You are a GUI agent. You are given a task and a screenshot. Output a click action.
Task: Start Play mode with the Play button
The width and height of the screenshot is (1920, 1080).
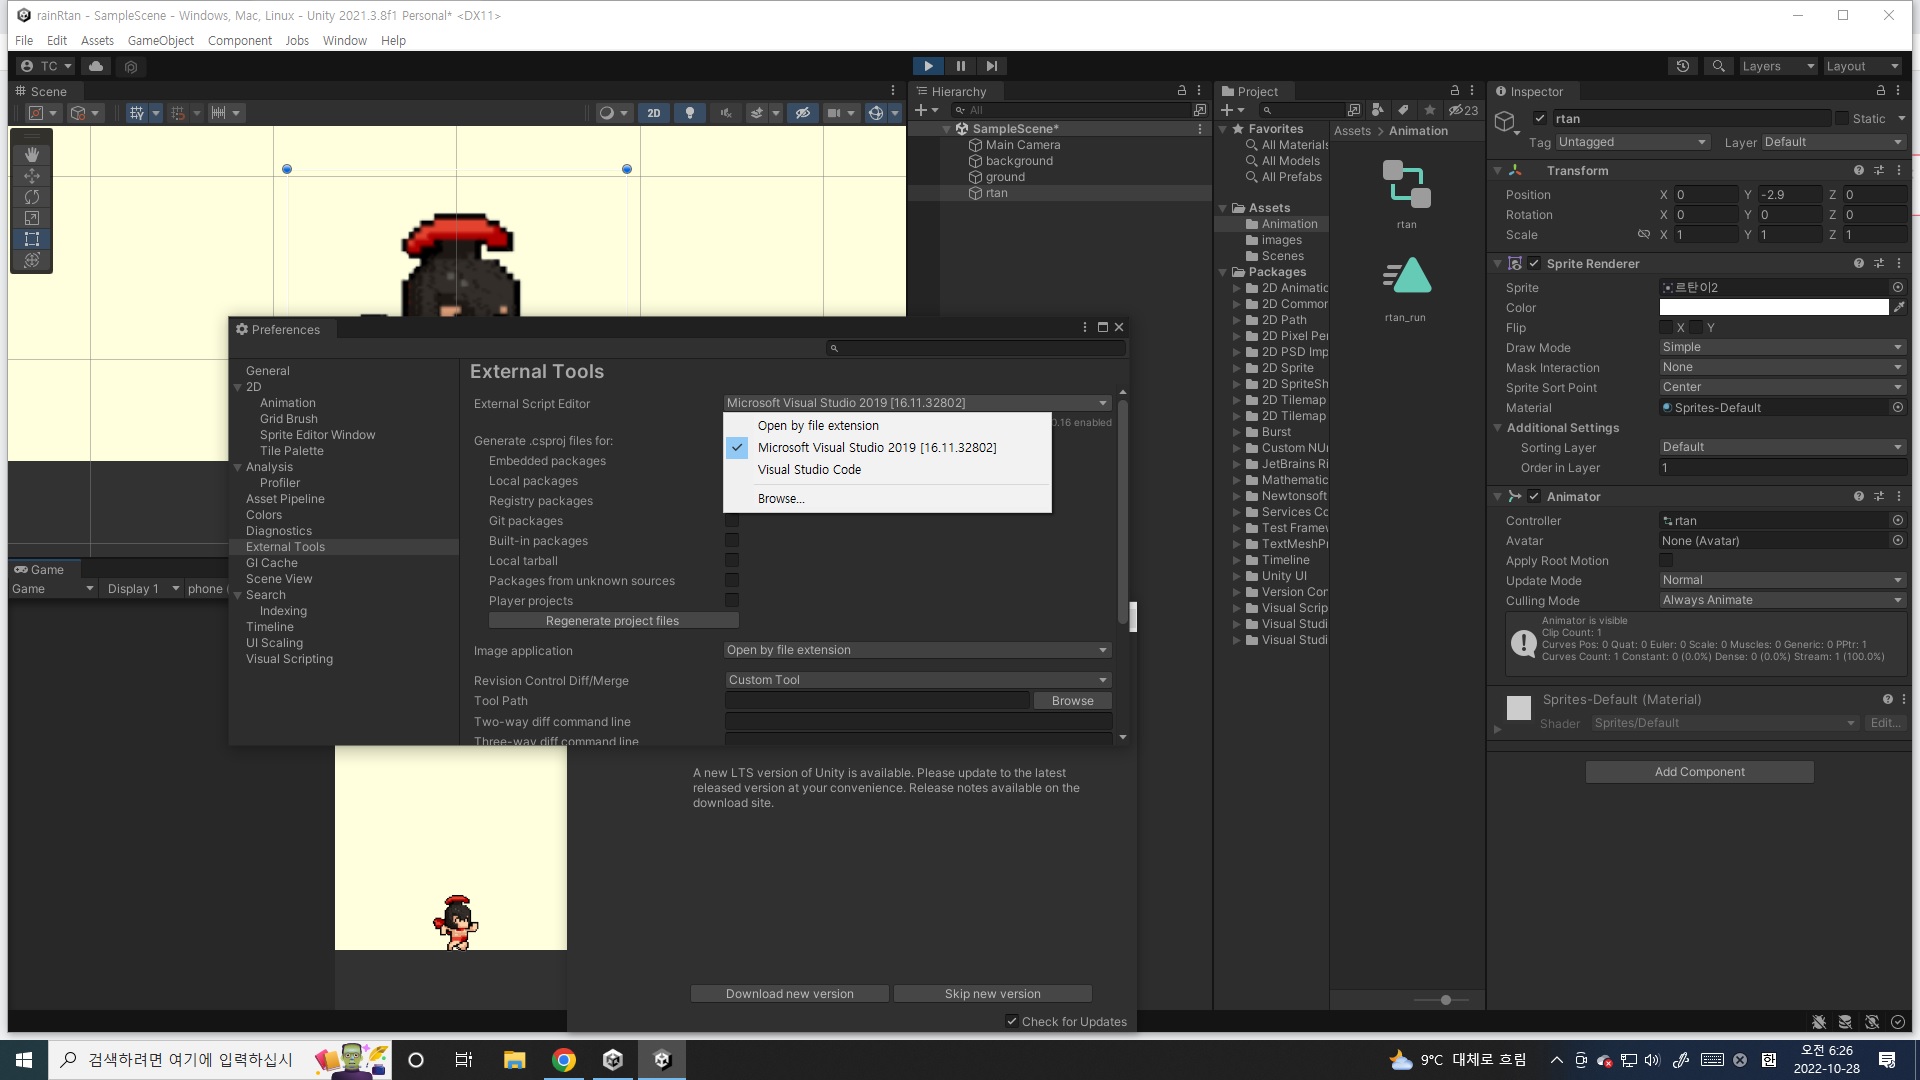point(928,66)
